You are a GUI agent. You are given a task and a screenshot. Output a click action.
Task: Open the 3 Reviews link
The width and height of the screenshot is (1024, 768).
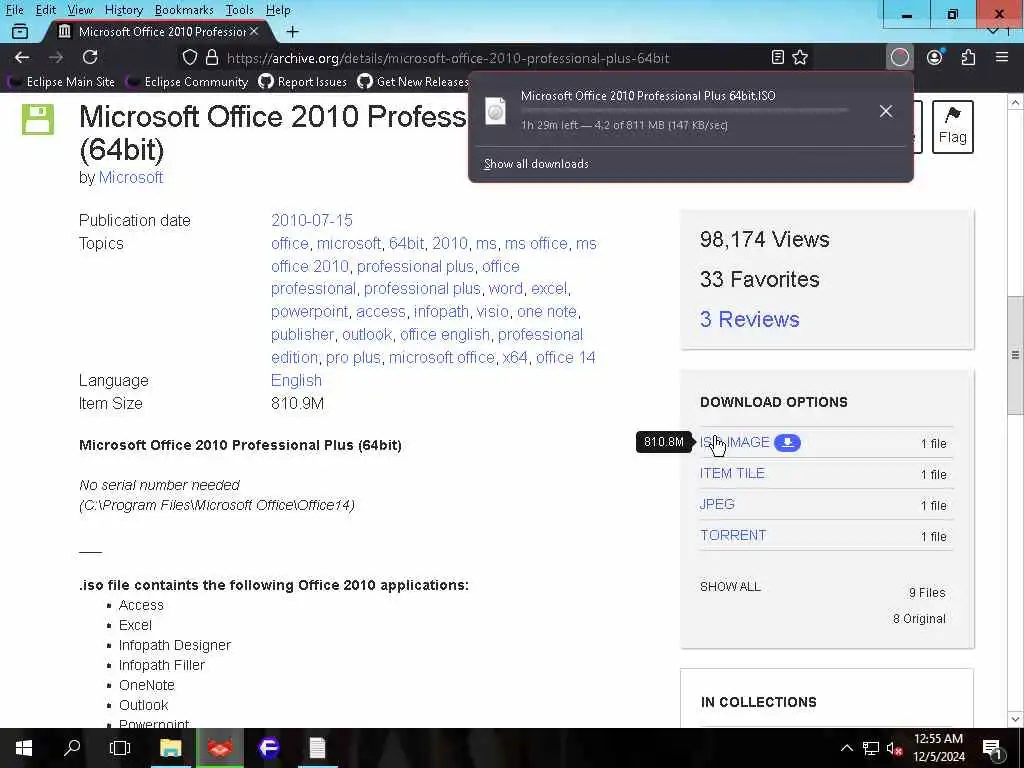pyautogui.click(x=750, y=319)
